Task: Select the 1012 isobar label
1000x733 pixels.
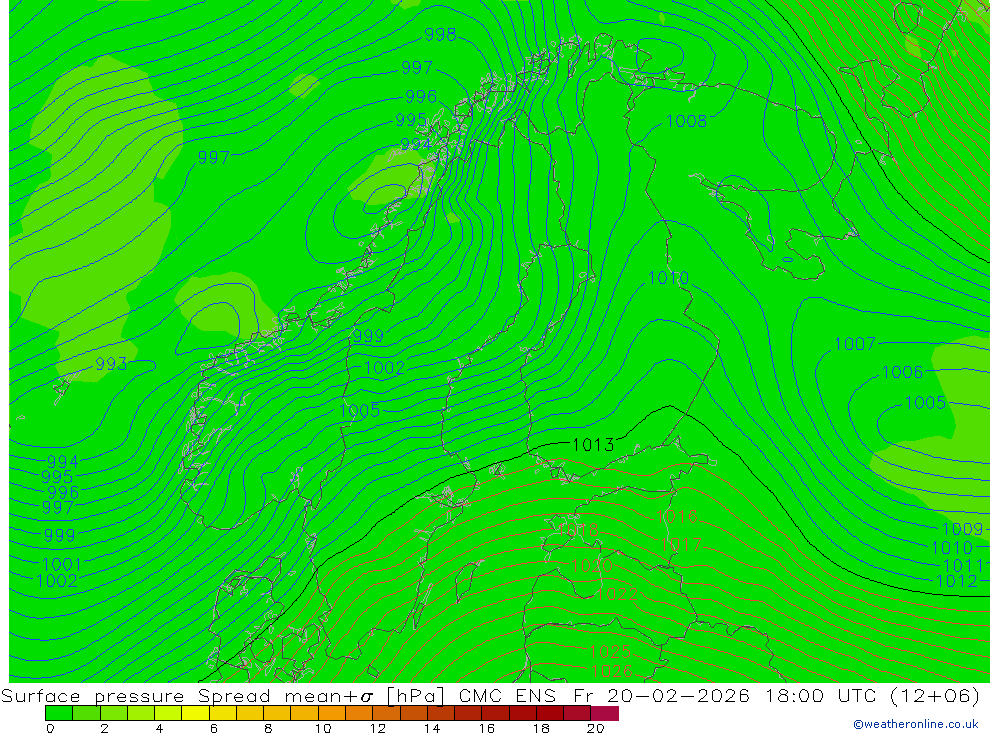Action: pos(956,581)
